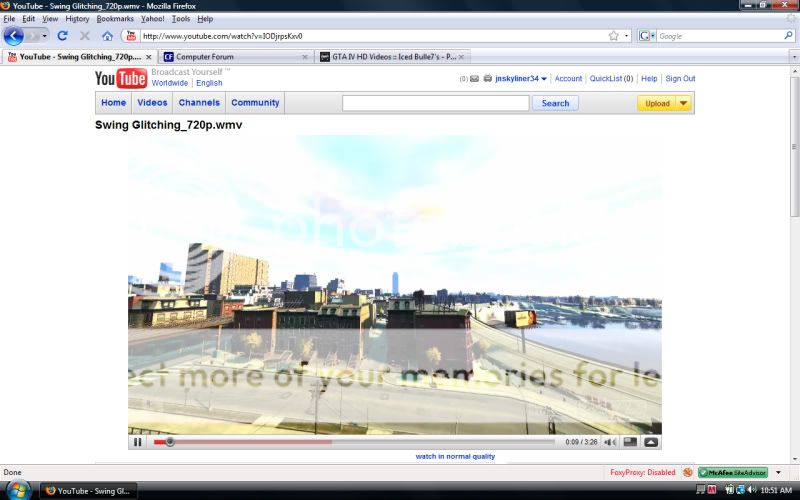Click the magnifier icon in Google search box
The width and height of the screenshot is (800, 500).
(x=783, y=36)
